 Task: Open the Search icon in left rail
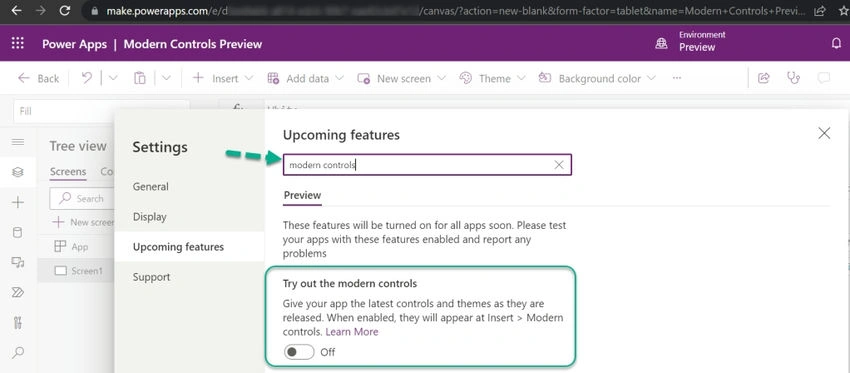[x=18, y=353]
